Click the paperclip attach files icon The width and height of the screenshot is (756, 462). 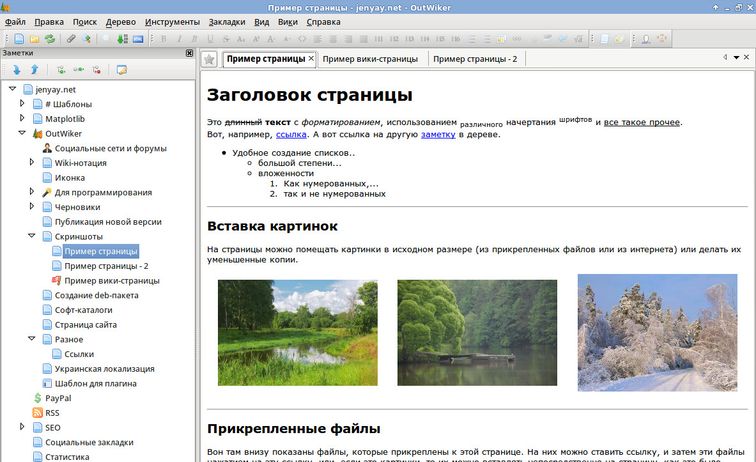point(71,39)
